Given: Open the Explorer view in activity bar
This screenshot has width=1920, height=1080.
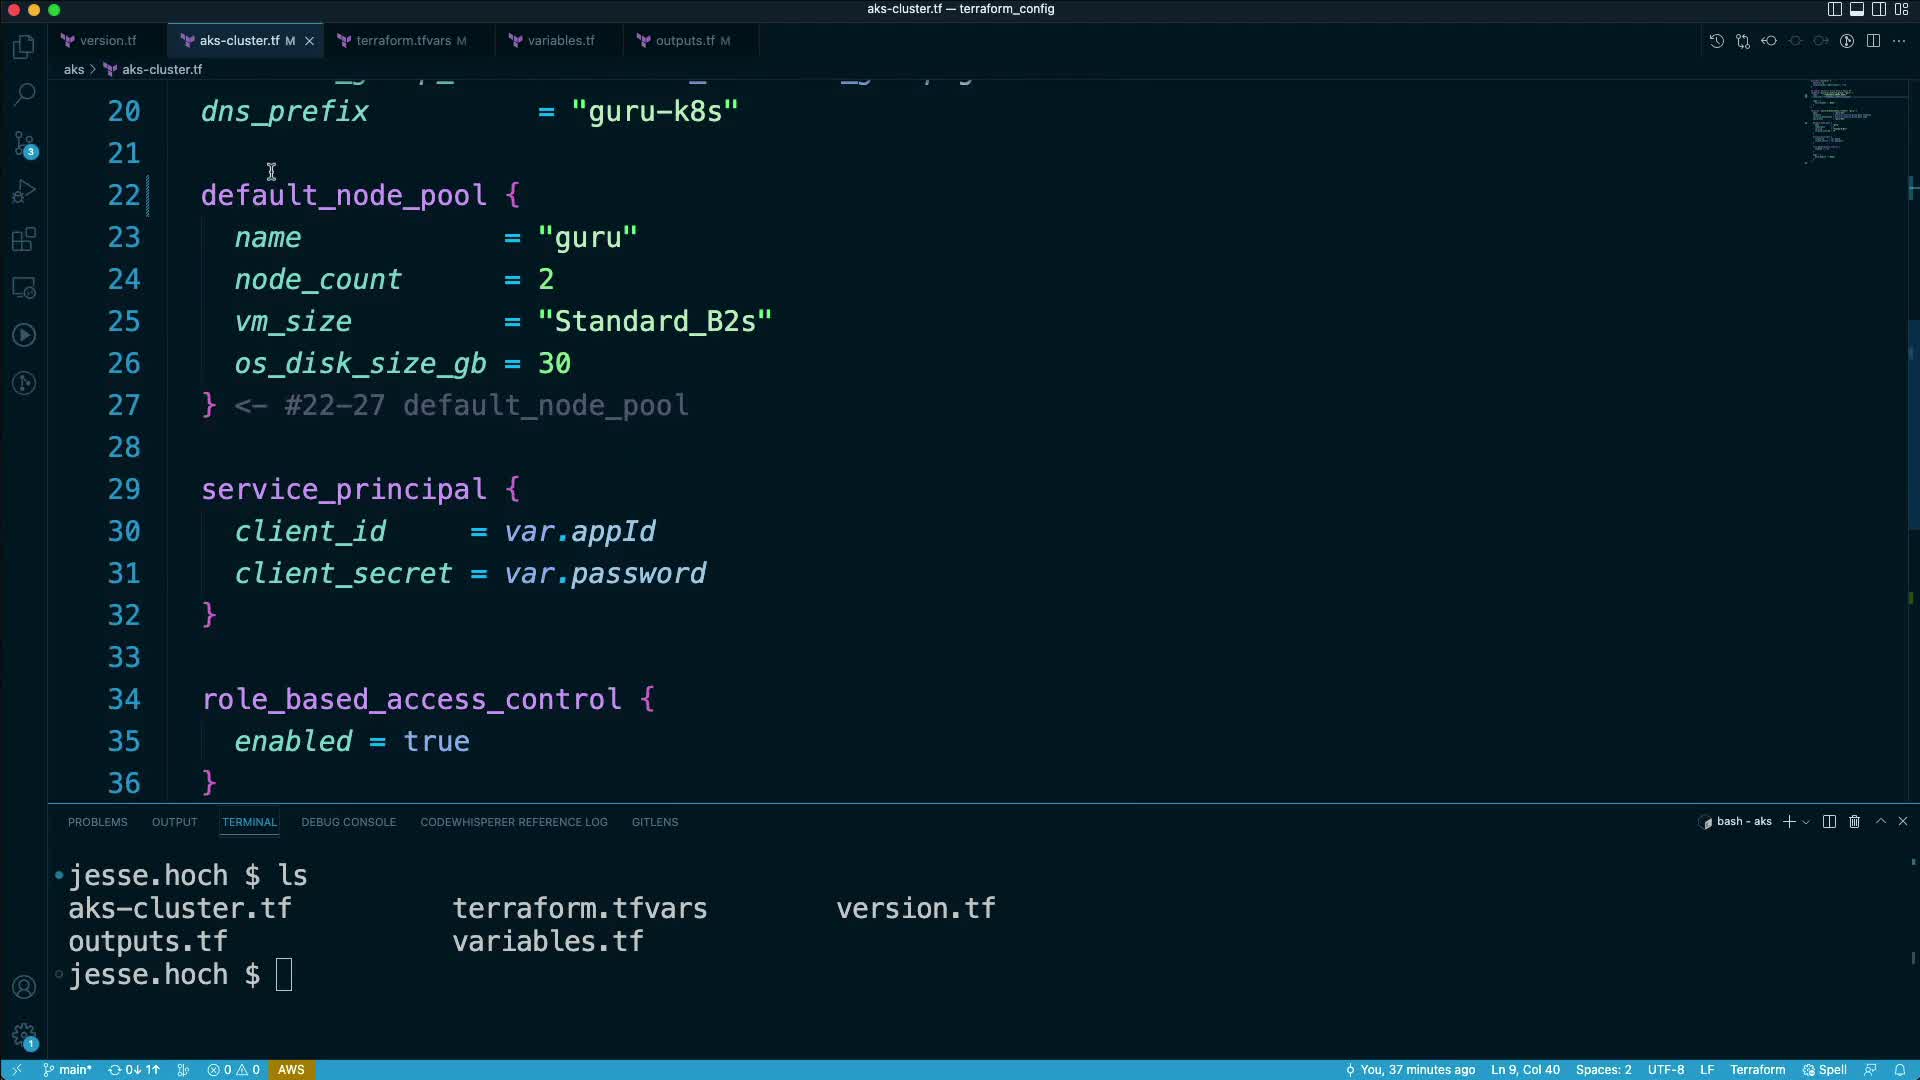Looking at the screenshot, I should tap(24, 47).
